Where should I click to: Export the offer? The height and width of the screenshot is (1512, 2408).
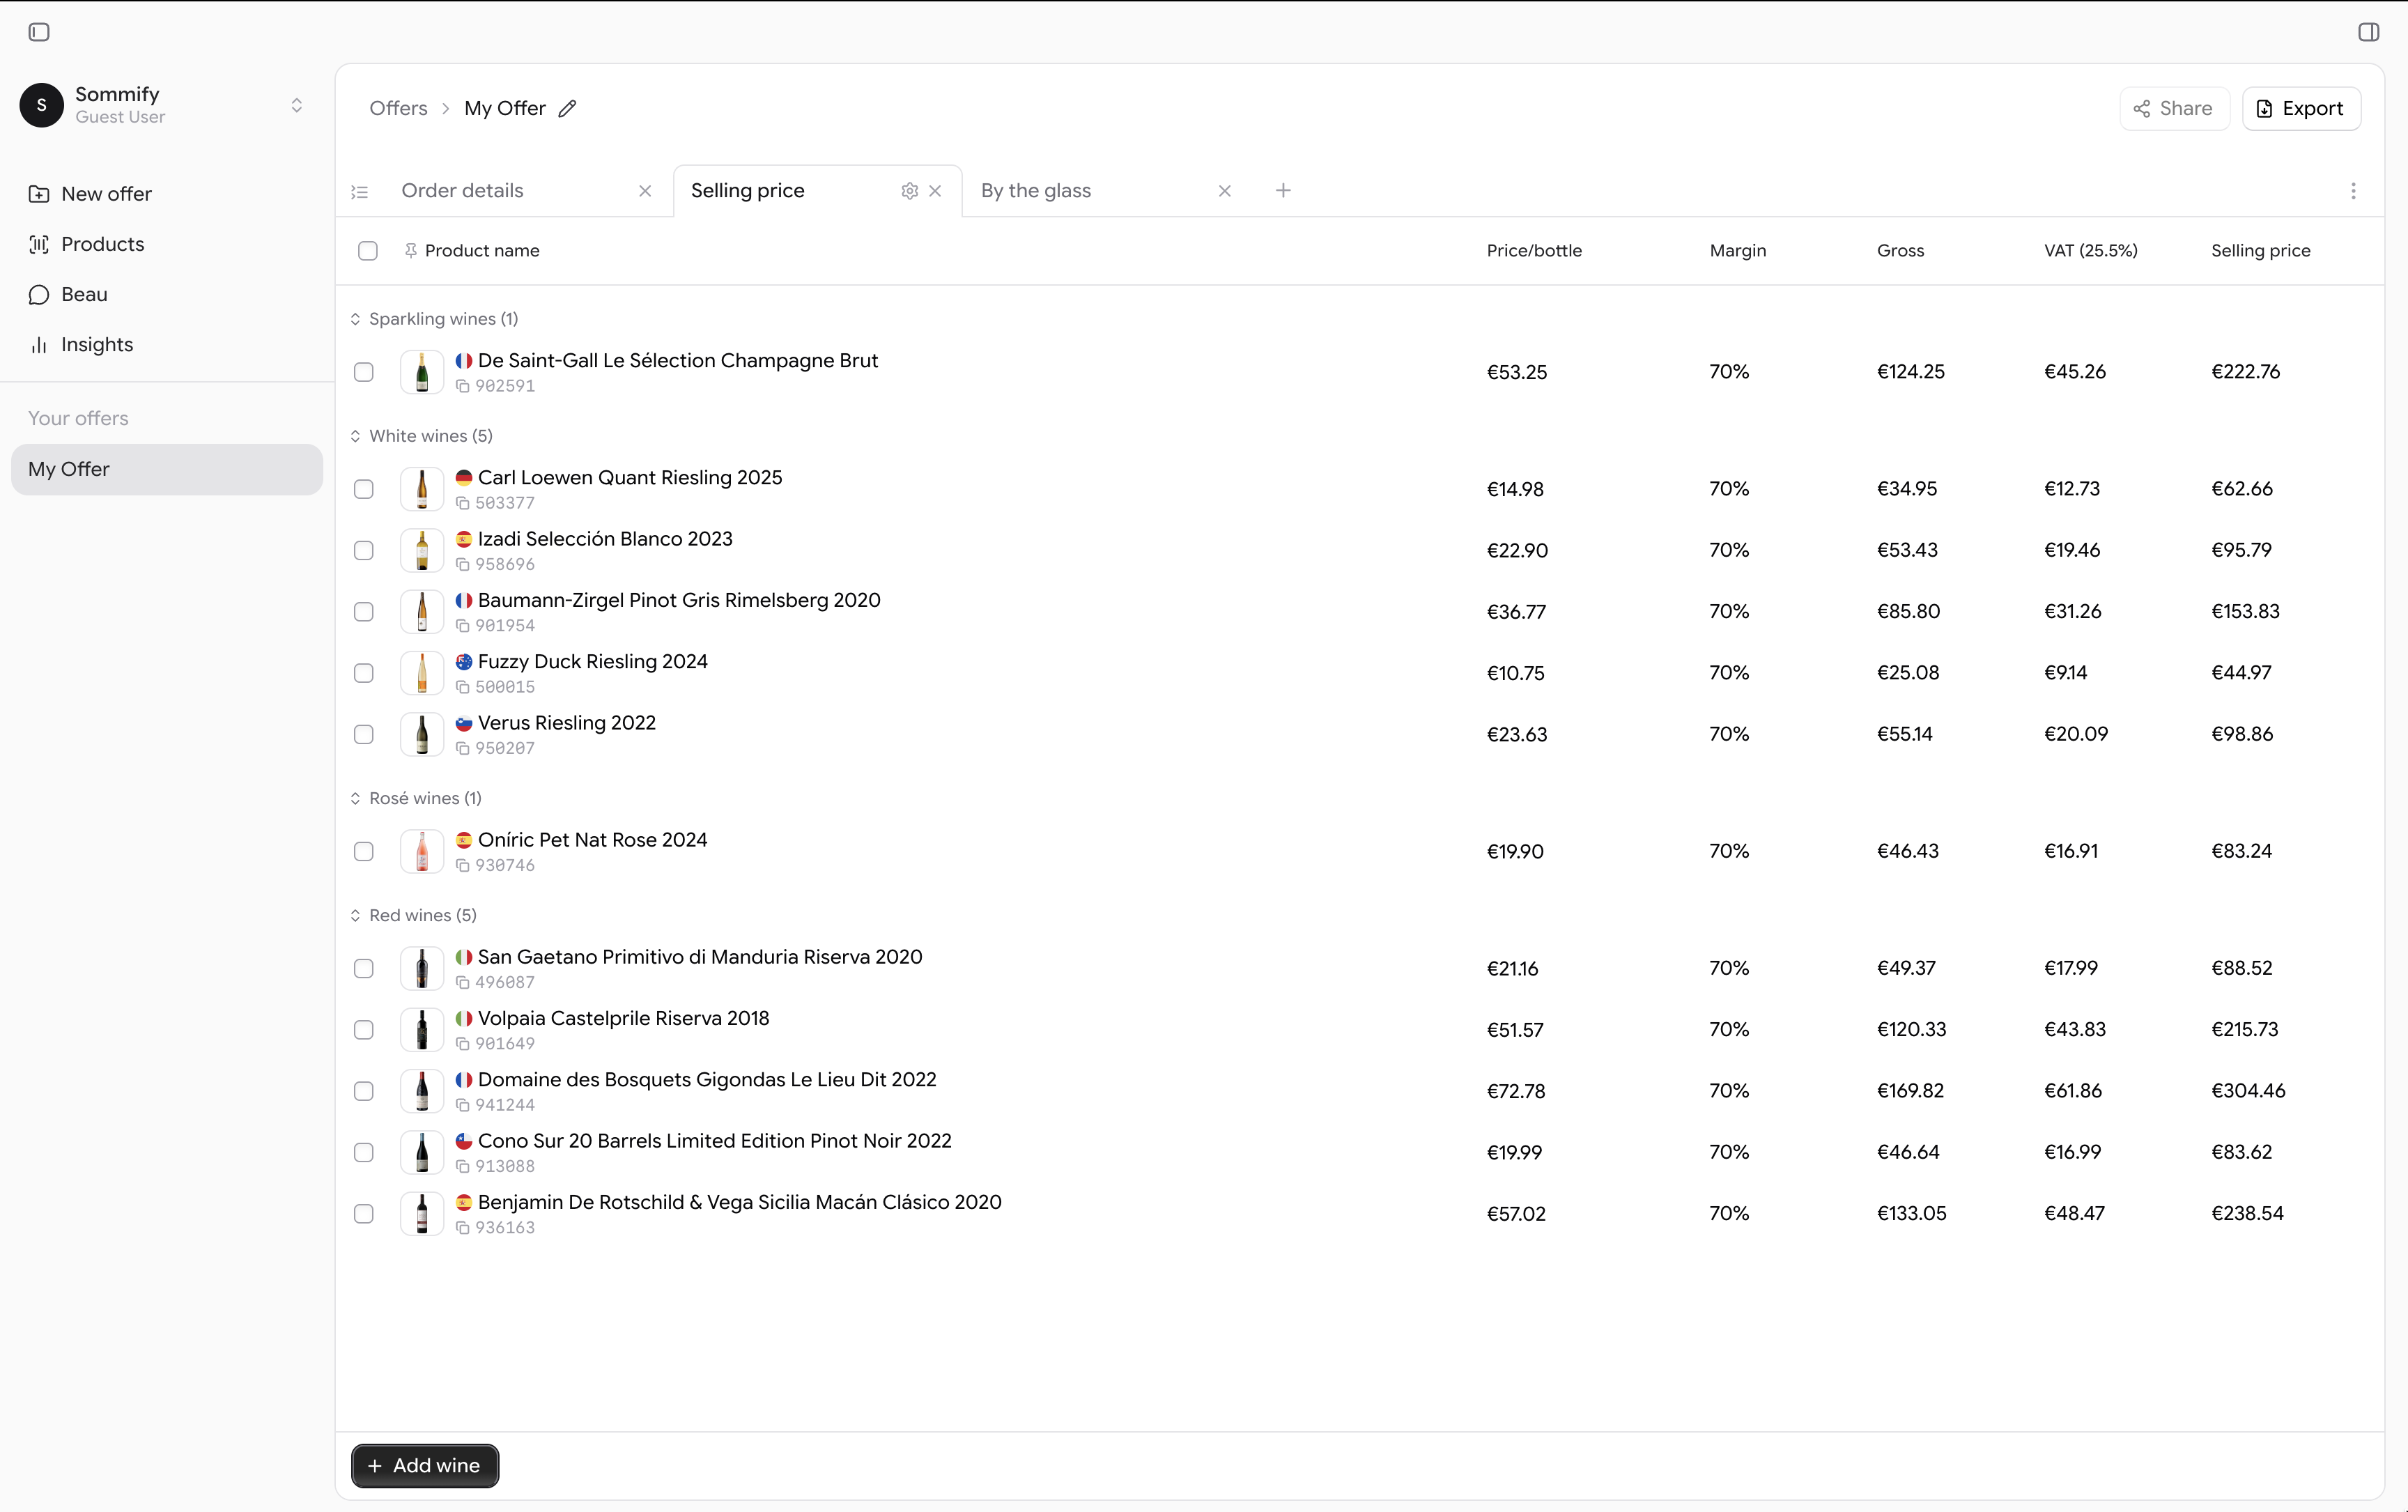coord(2301,108)
